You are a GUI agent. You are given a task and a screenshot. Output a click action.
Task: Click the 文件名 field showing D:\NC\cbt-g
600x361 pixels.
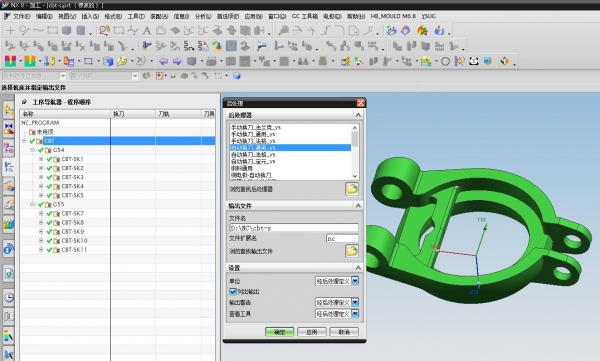coord(293,228)
